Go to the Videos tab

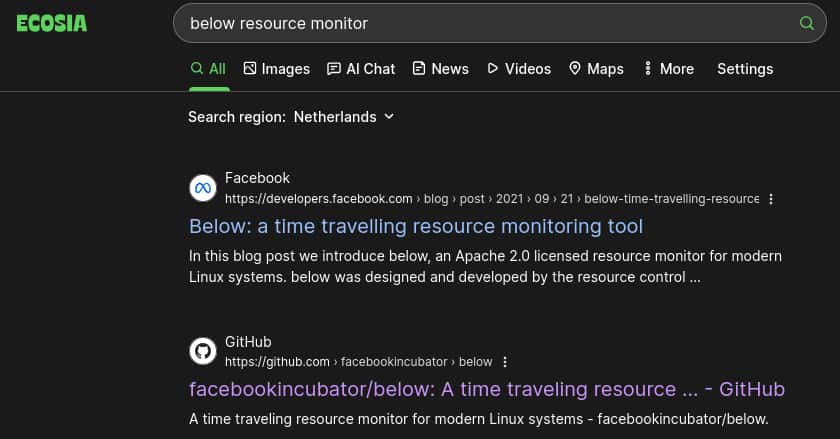(x=519, y=69)
